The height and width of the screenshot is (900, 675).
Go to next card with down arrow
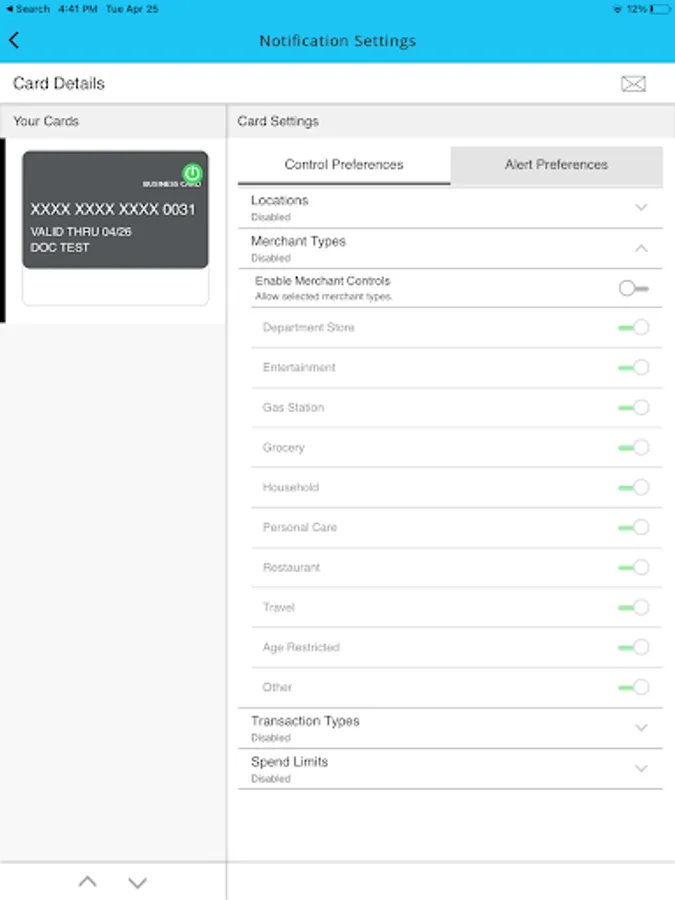click(x=138, y=882)
